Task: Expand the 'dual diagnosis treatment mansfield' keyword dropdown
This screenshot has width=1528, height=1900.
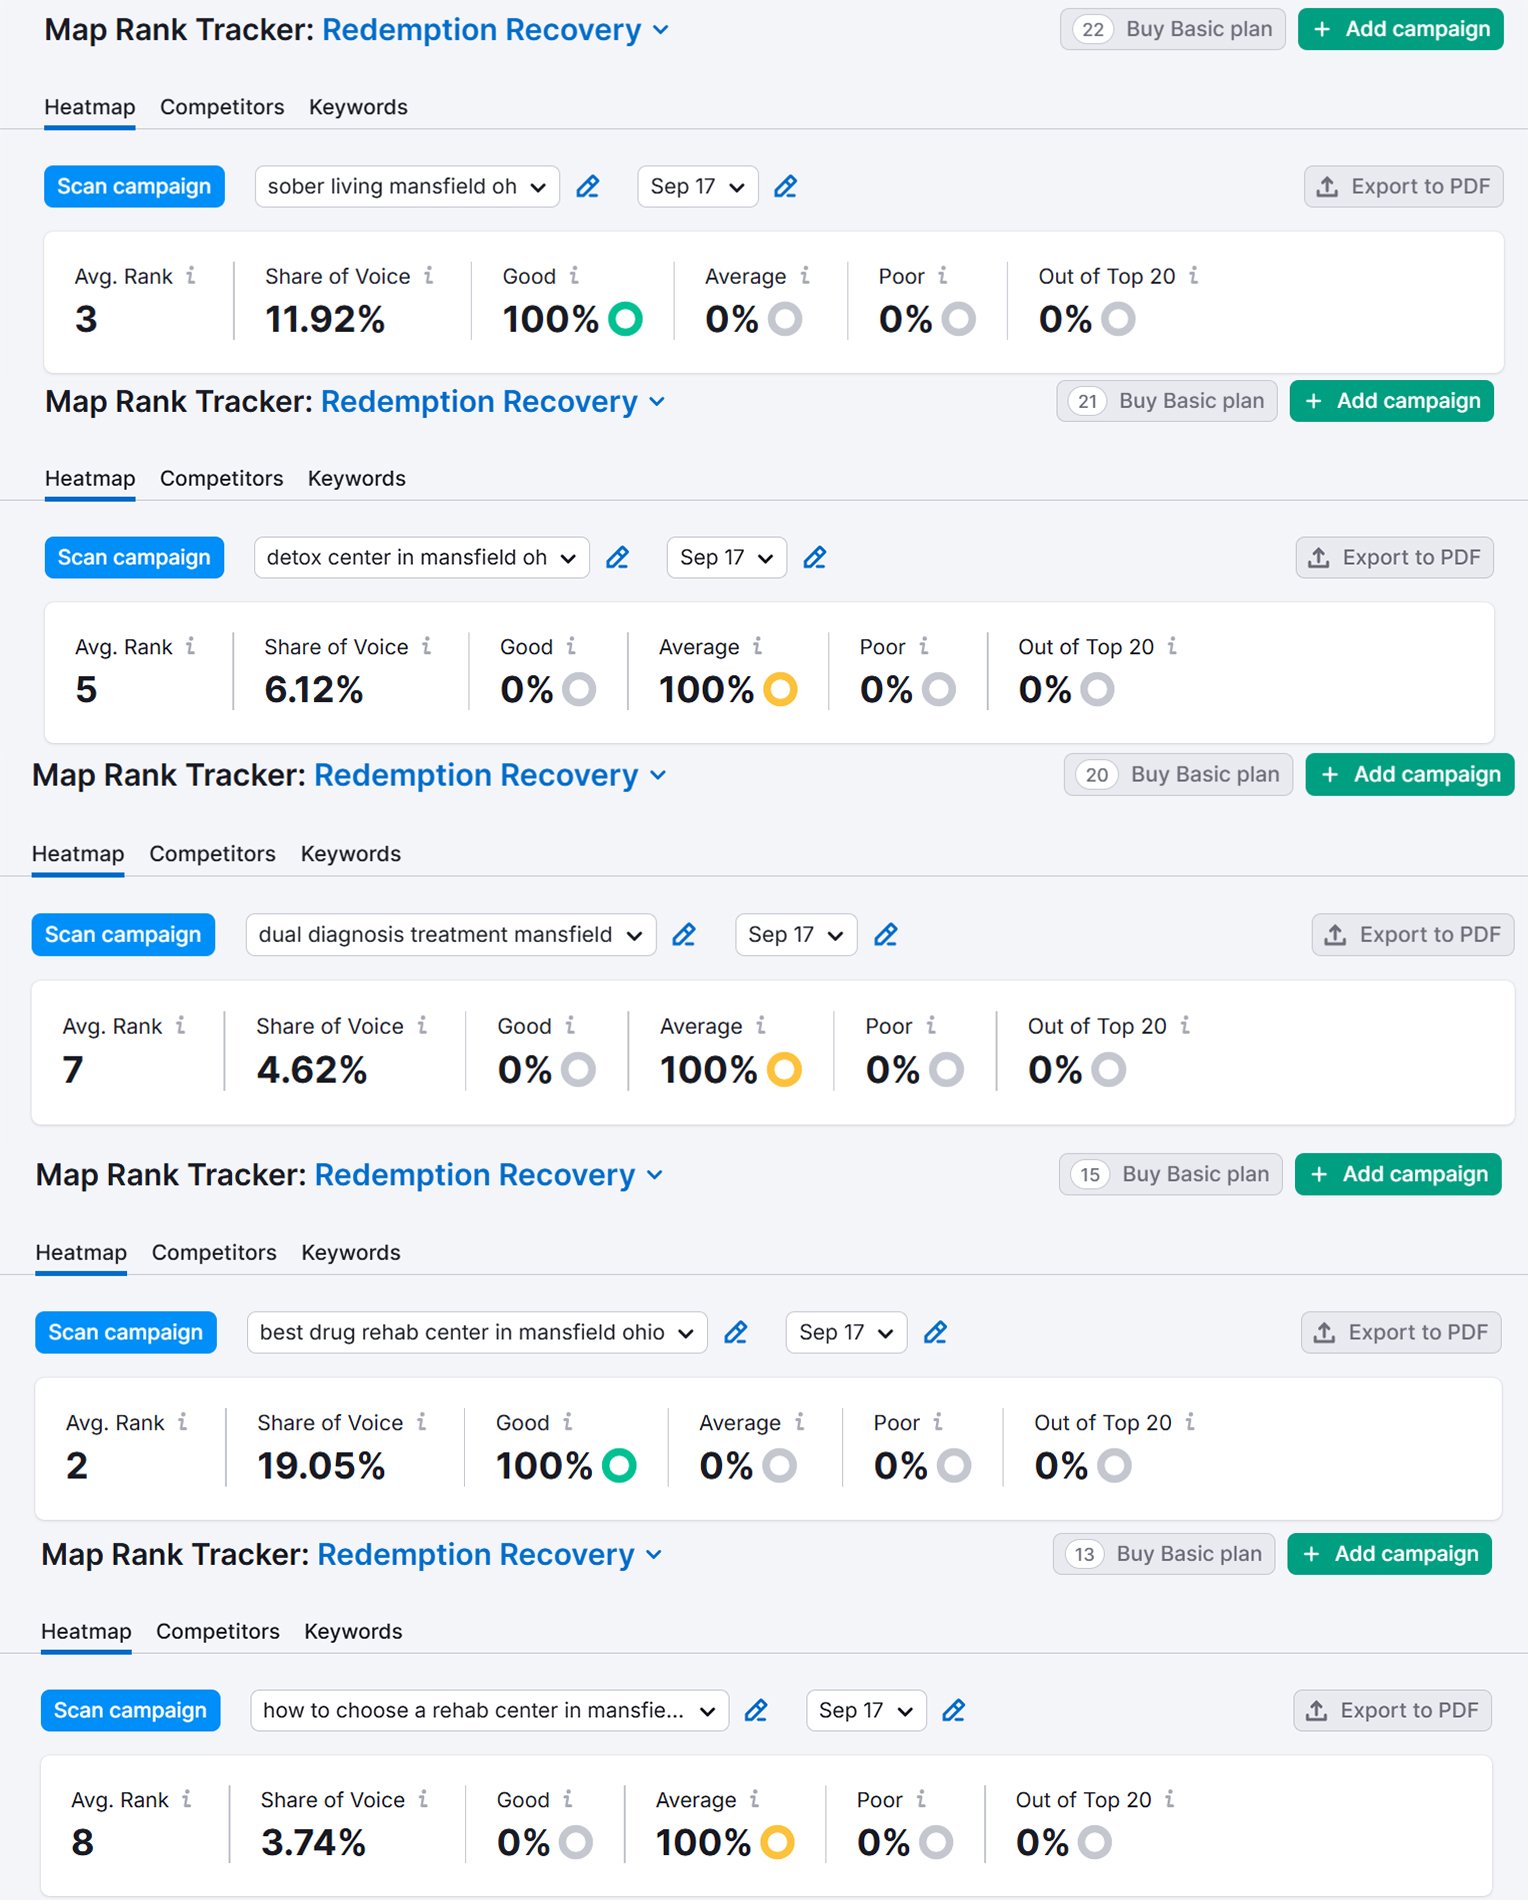Action: click(x=450, y=935)
